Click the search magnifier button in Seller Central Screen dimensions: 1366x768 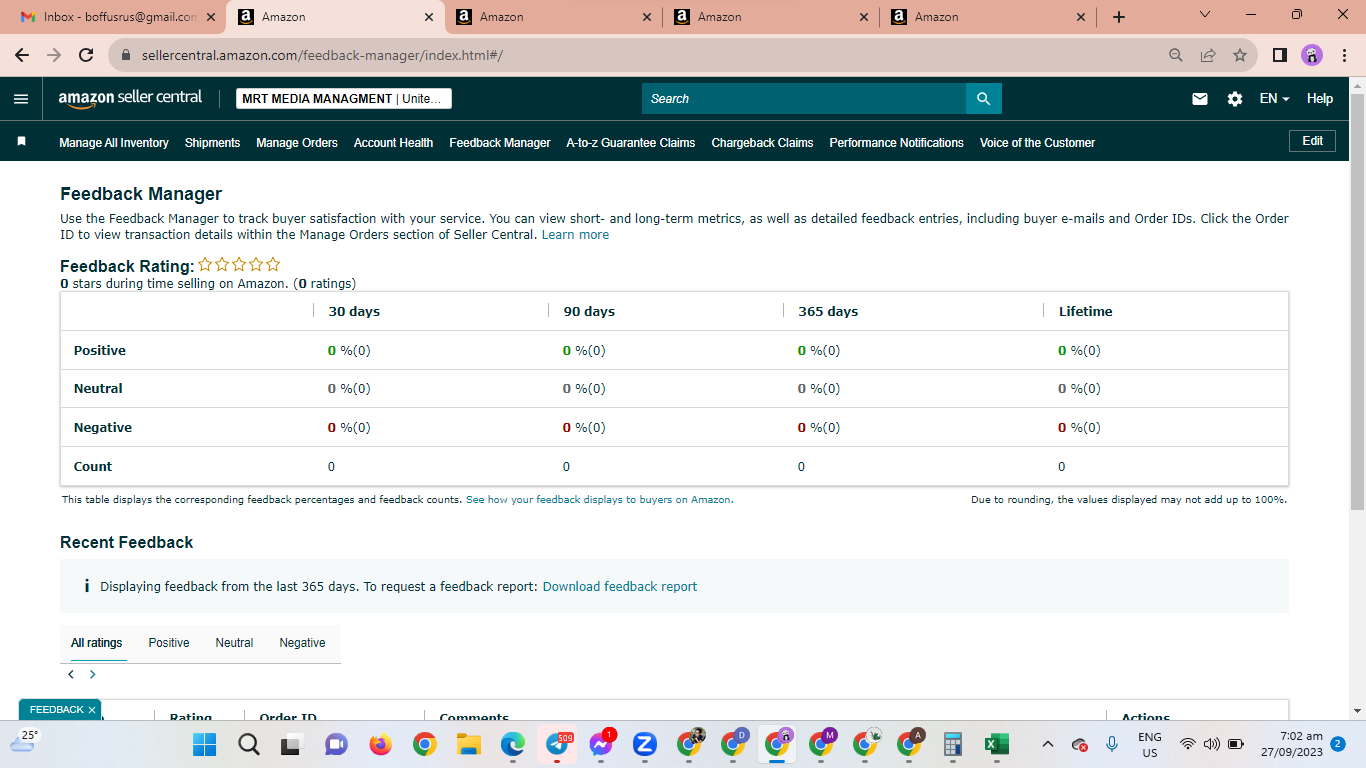tap(983, 99)
